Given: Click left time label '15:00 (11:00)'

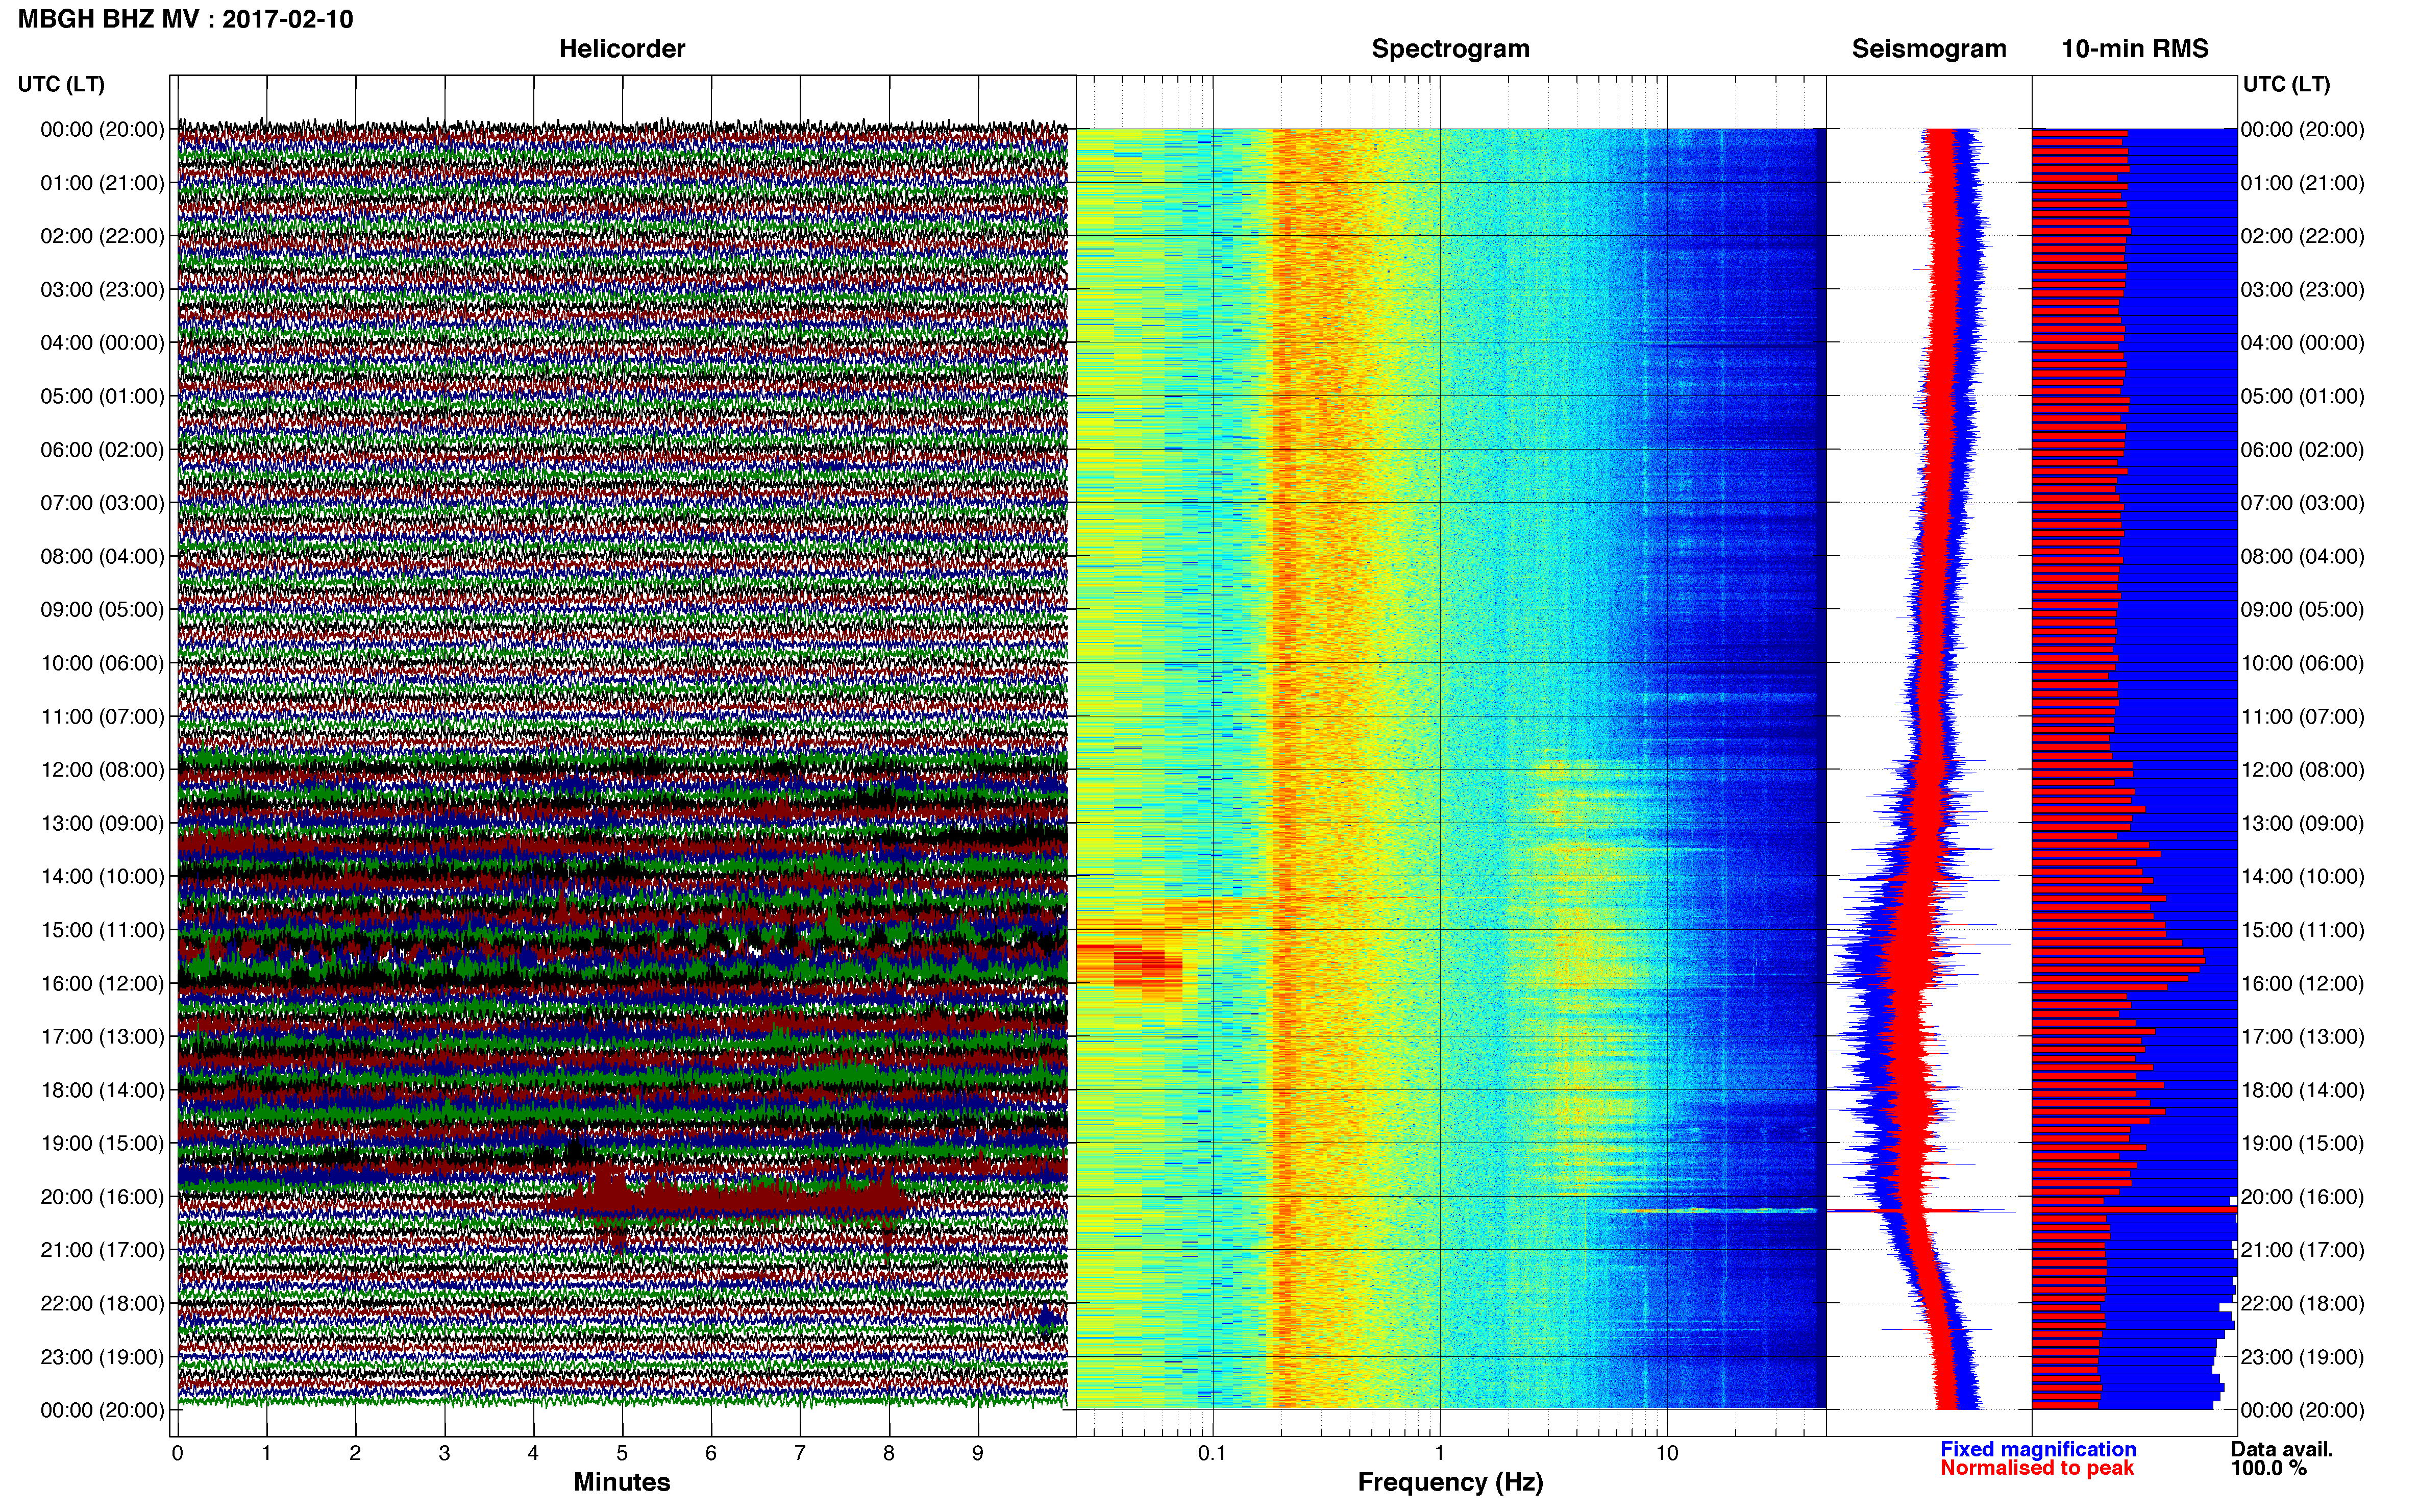Looking at the screenshot, I should [x=102, y=930].
